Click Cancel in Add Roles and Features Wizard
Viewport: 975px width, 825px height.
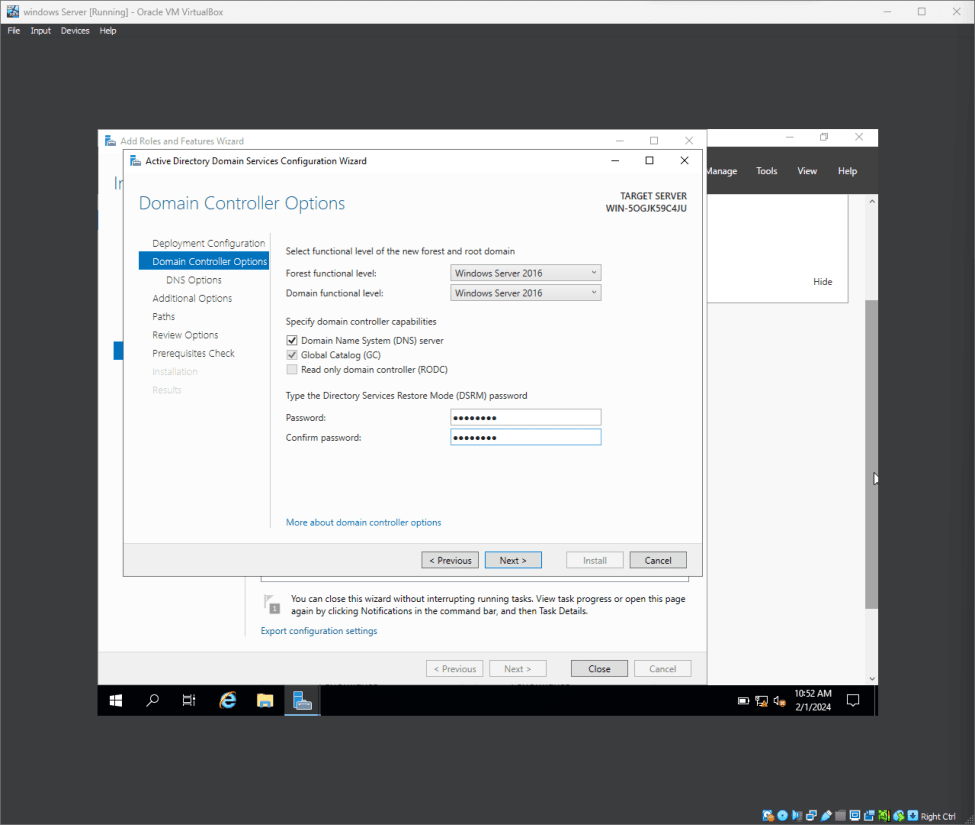click(662, 669)
